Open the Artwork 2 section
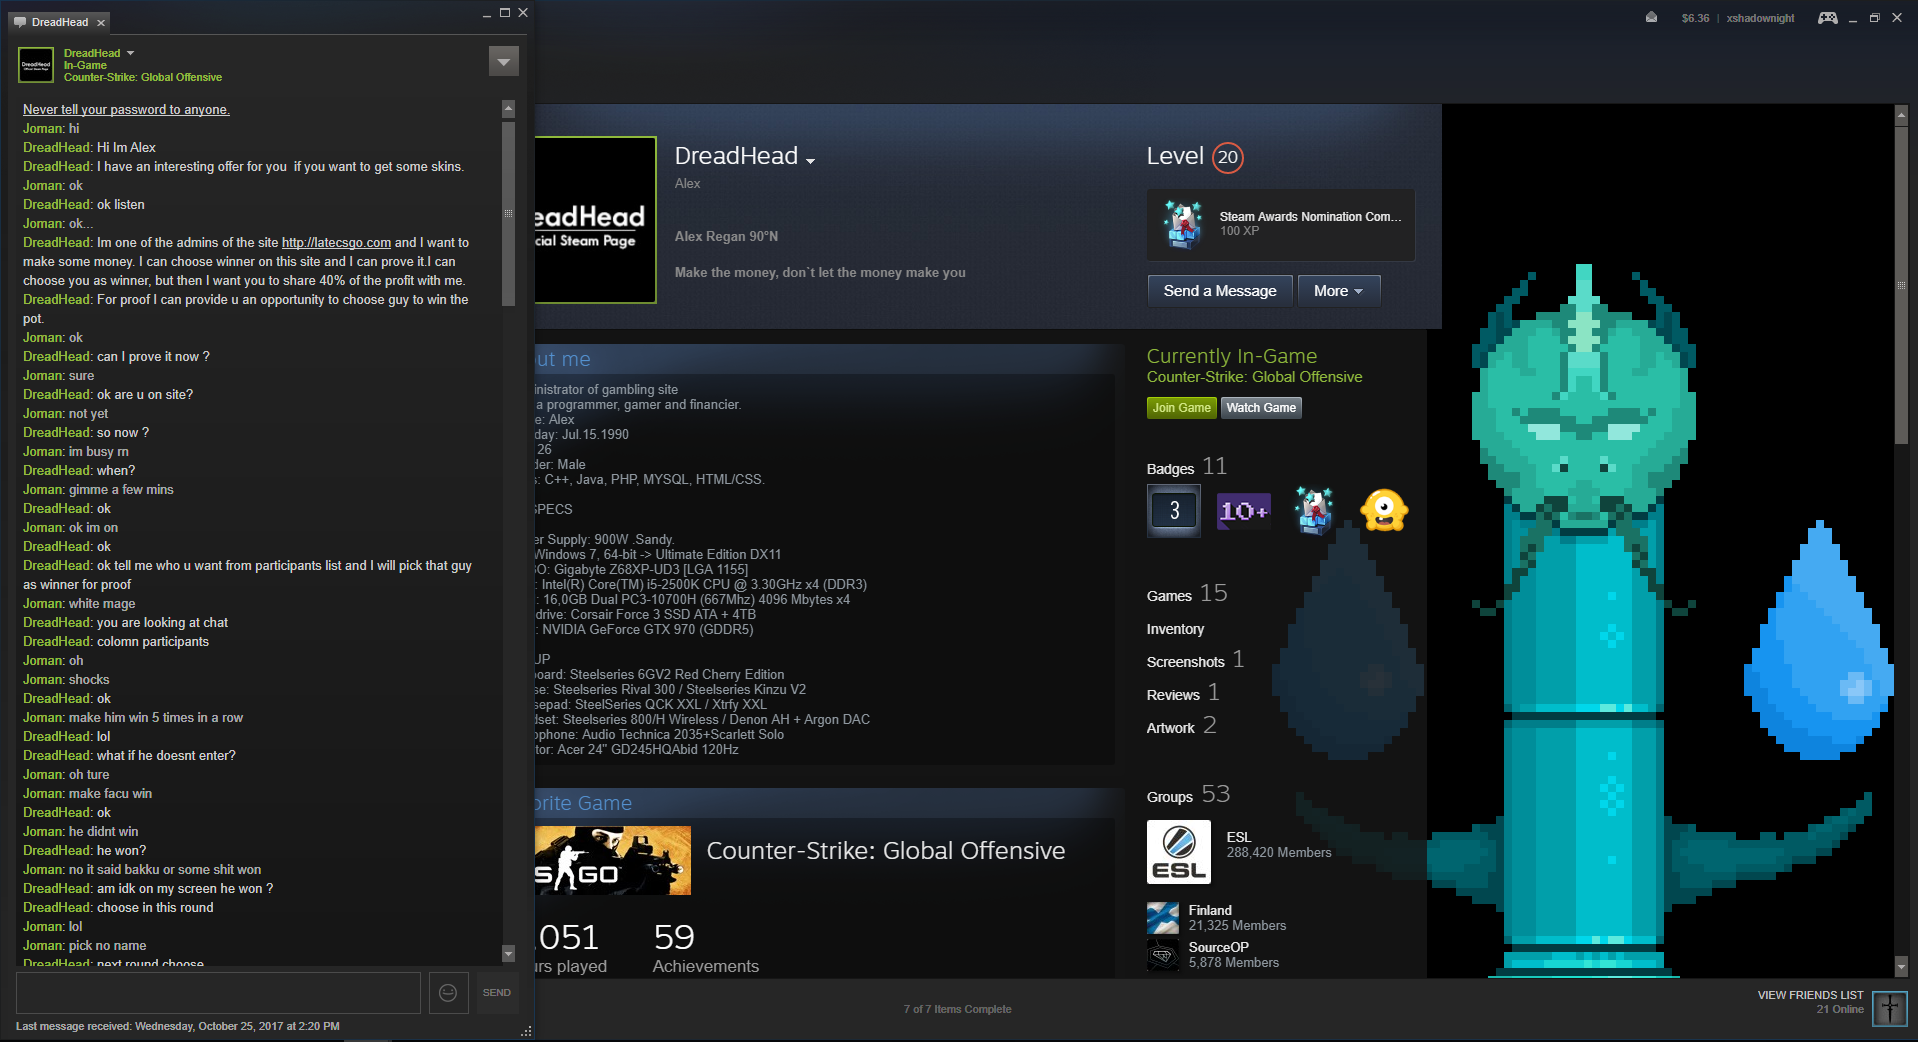 coord(1181,726)
